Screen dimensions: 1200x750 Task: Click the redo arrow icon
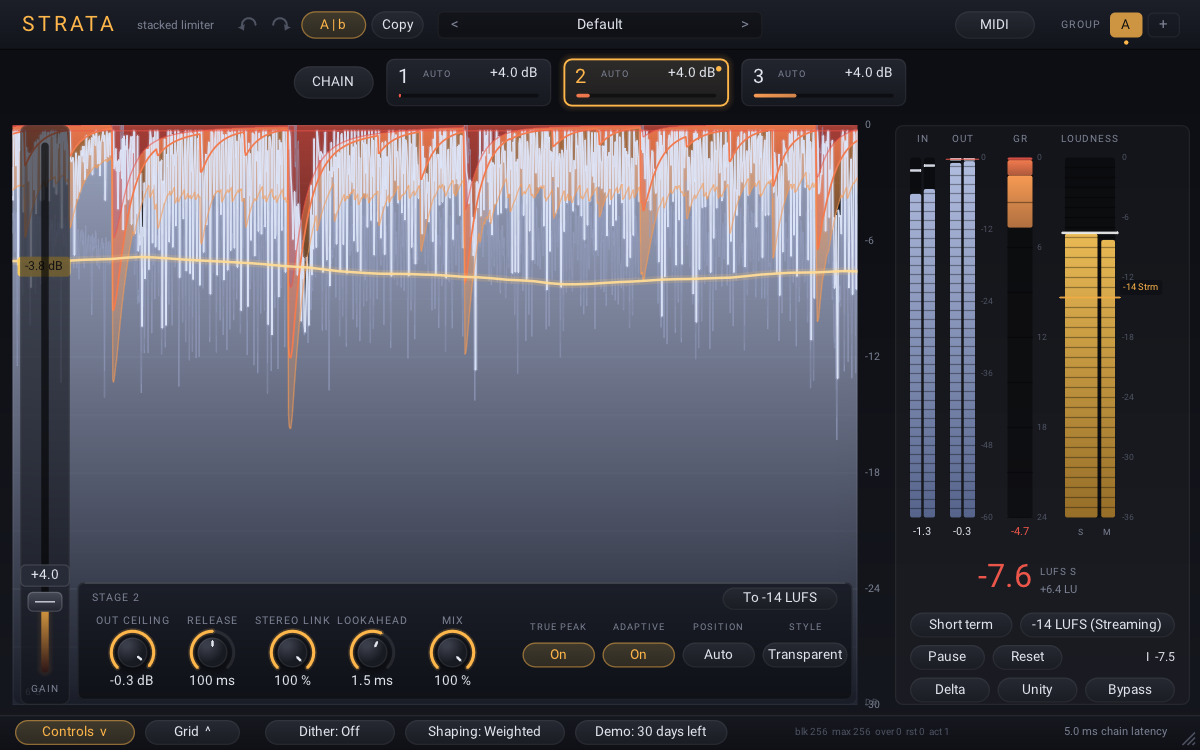[281, 24]
